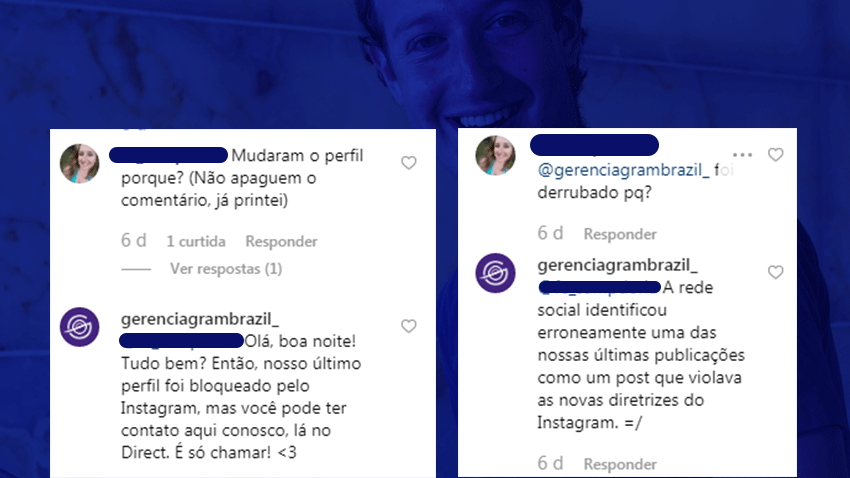Reply to the 'Mudaram o perfil porque?' comment
Viewport: 850px width, 478px height.
(281, 241)
